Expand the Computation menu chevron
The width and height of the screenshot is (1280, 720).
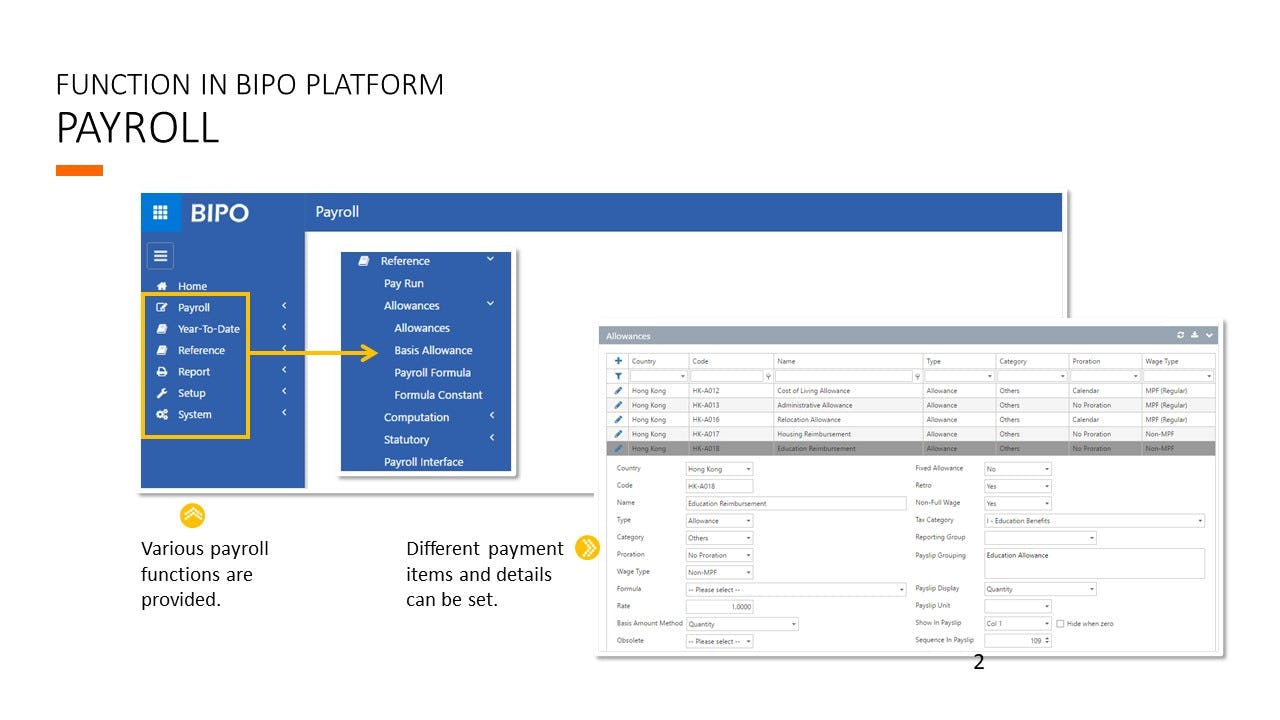click(491, 417)
